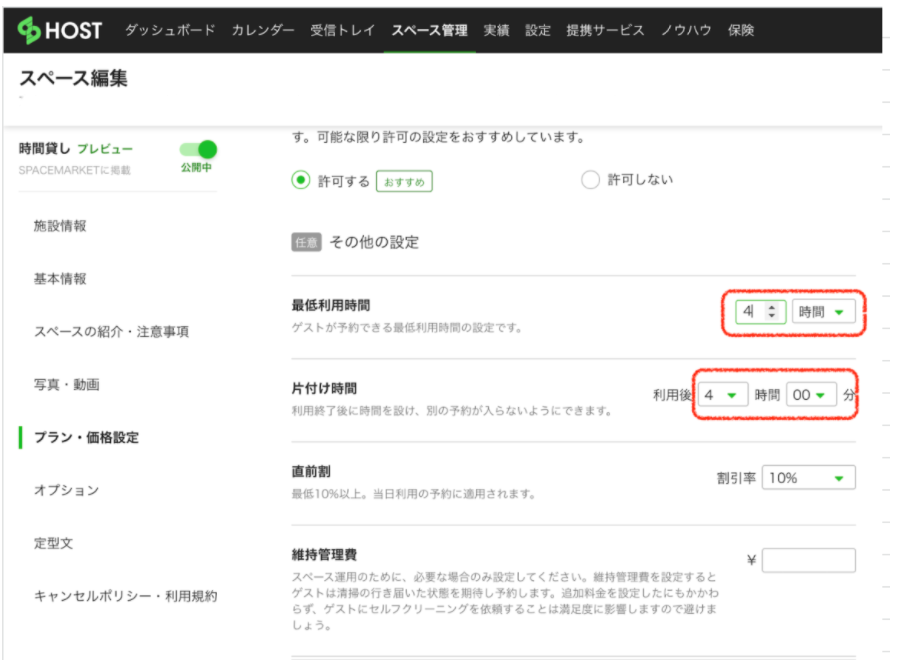Image resolution: width=910 pixels, height=660 pixels.
Task: Open 写真・動画 sidebar section
Action: [x=66, y=384]
